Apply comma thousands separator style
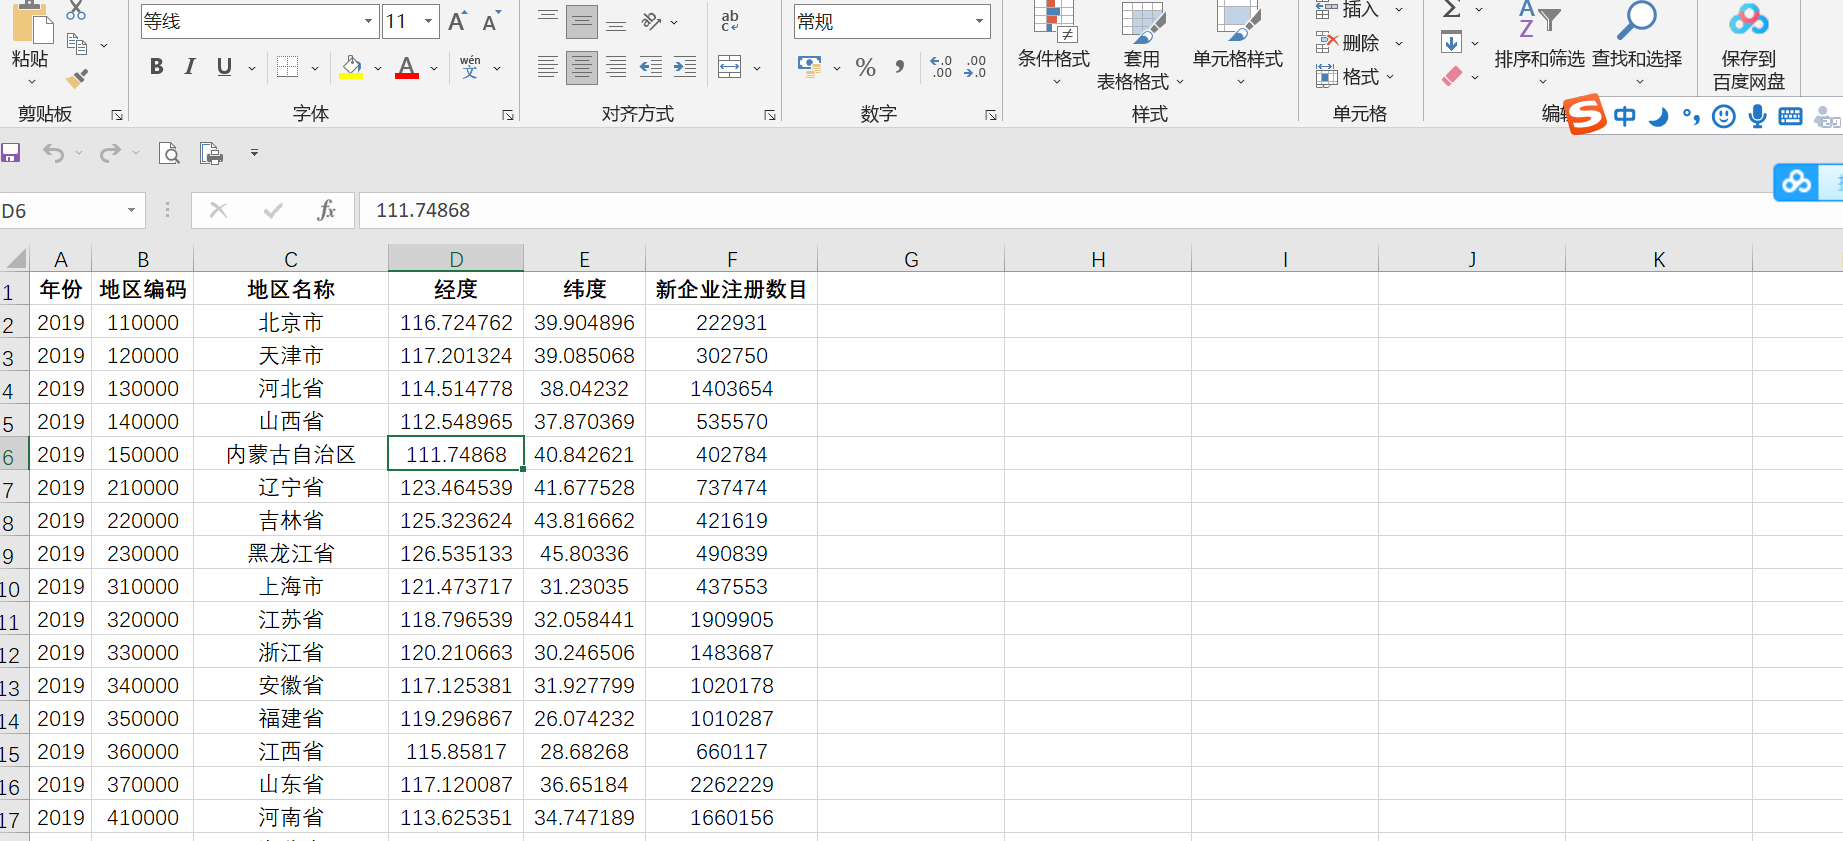 coord(900,67)
